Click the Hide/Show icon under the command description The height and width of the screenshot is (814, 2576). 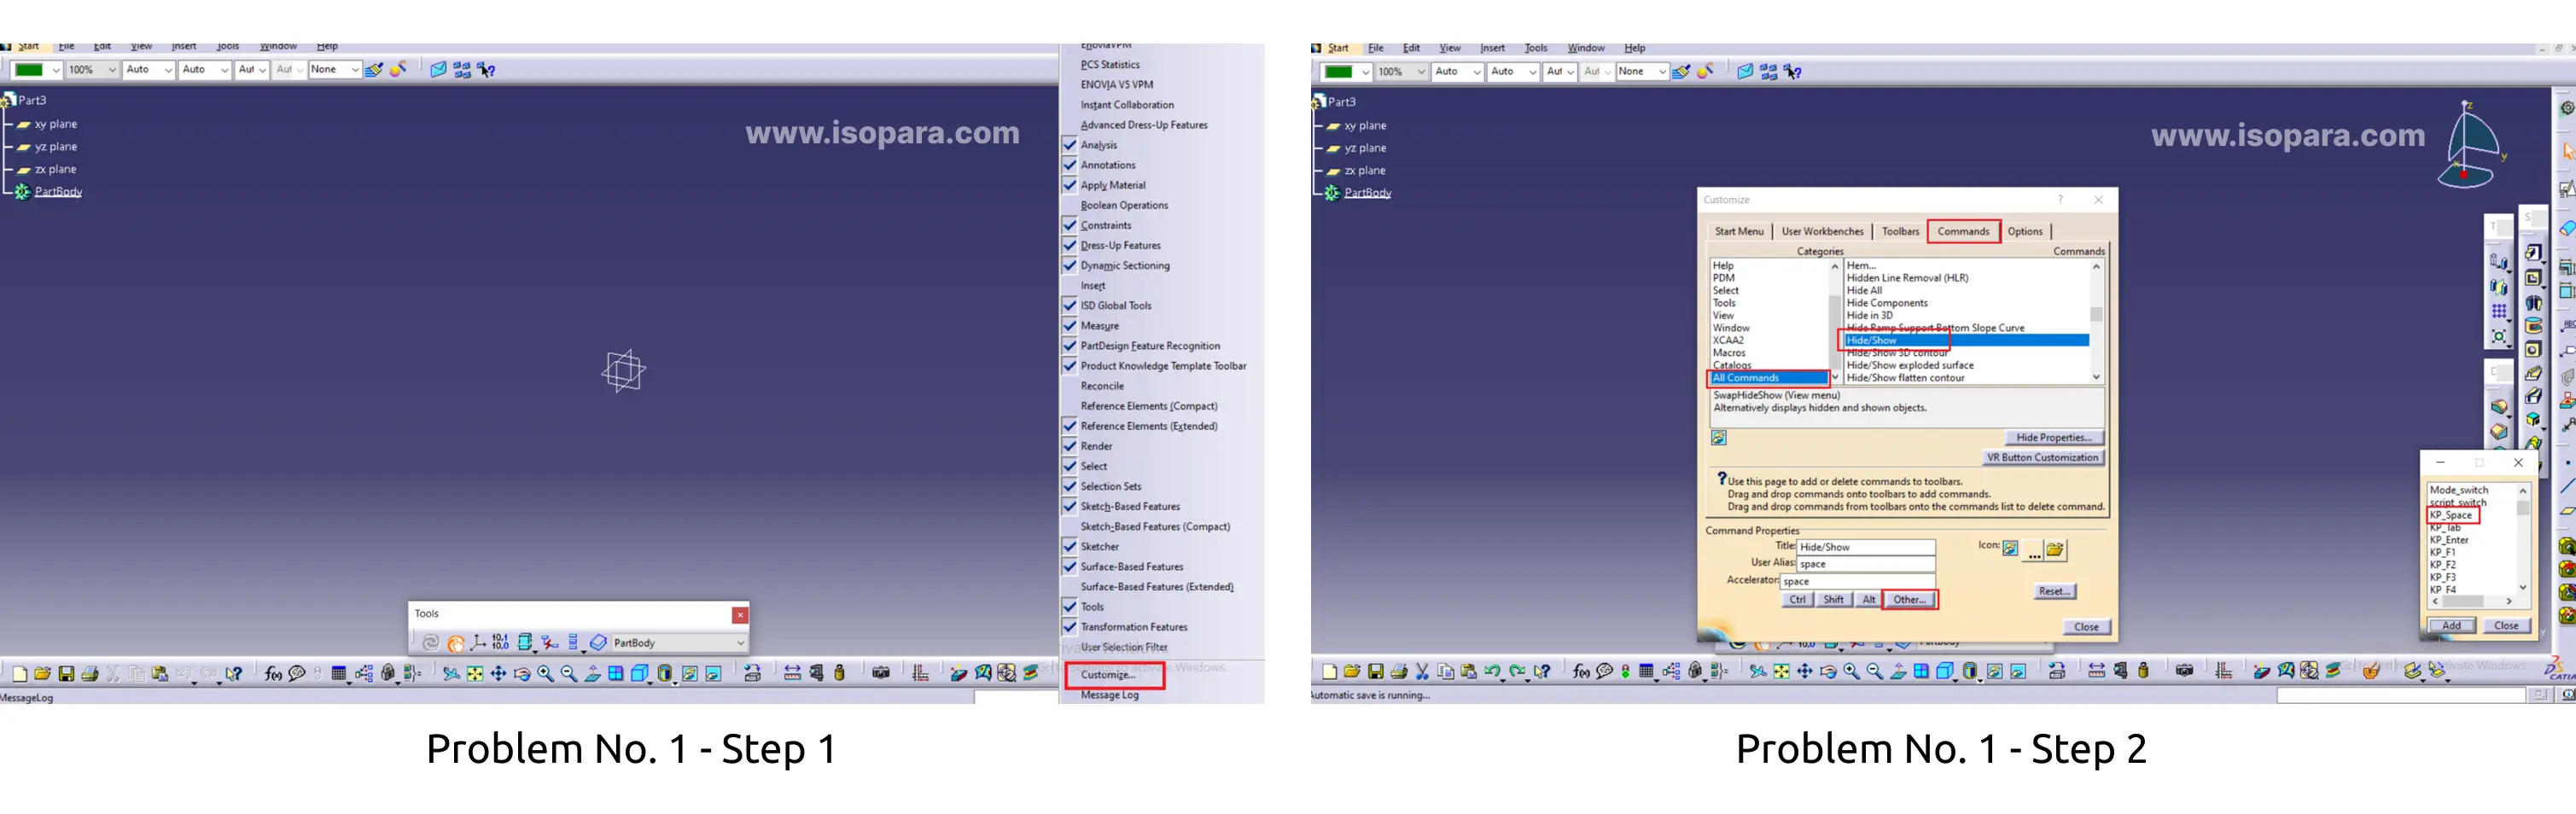(x=1719, y=438)
